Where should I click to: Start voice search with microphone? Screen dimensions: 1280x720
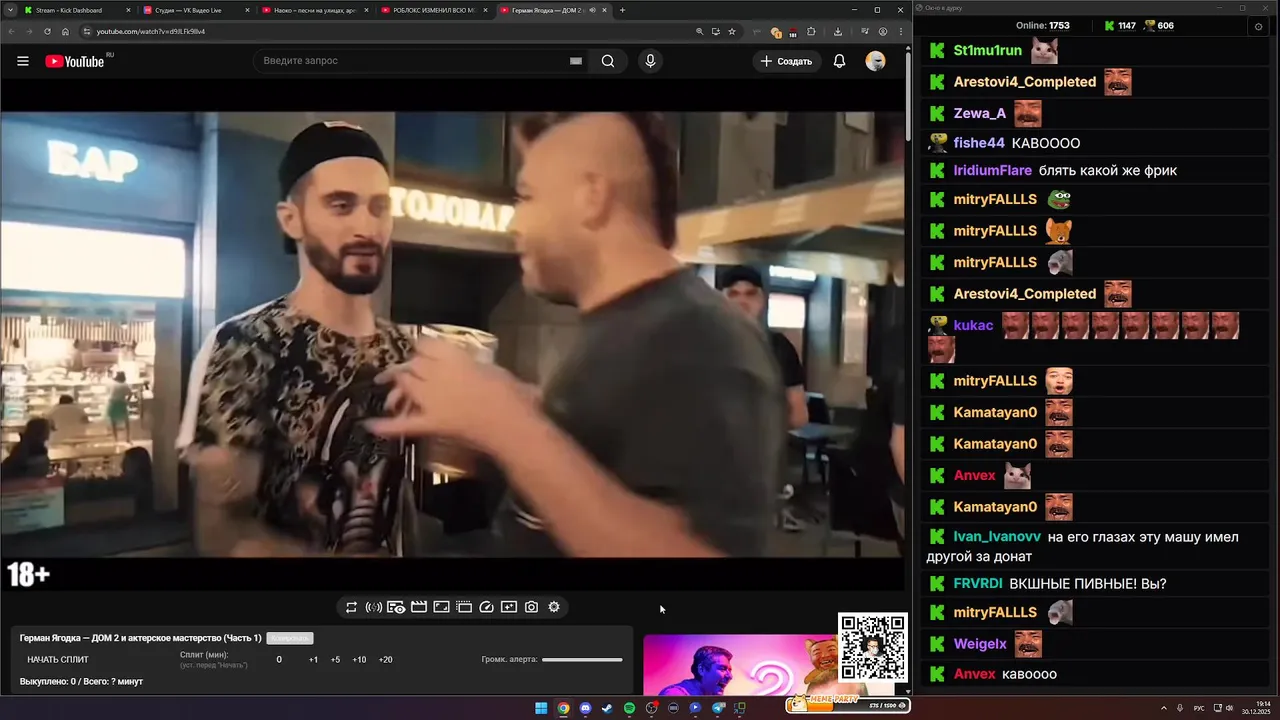click(x=650, y=61)
